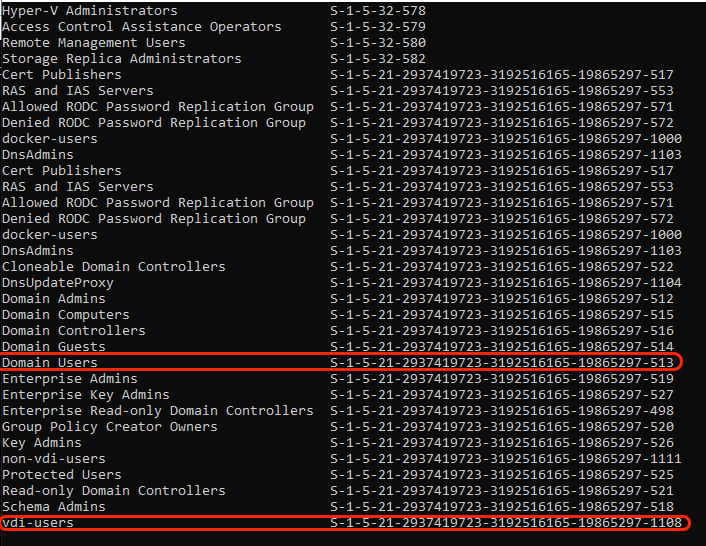Click the Remote Management Users entry
706x546 pixels.
(x=93, y=43)
